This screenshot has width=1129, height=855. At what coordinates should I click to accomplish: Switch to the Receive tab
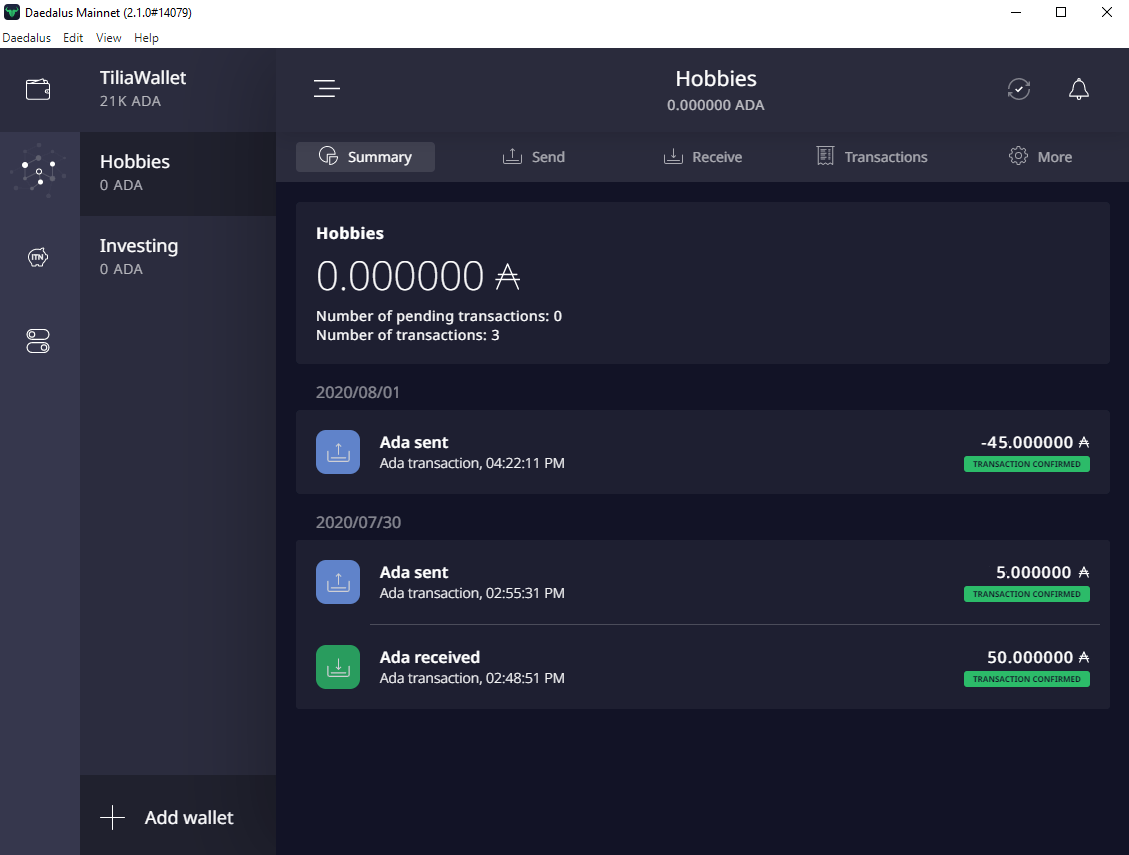703,157
